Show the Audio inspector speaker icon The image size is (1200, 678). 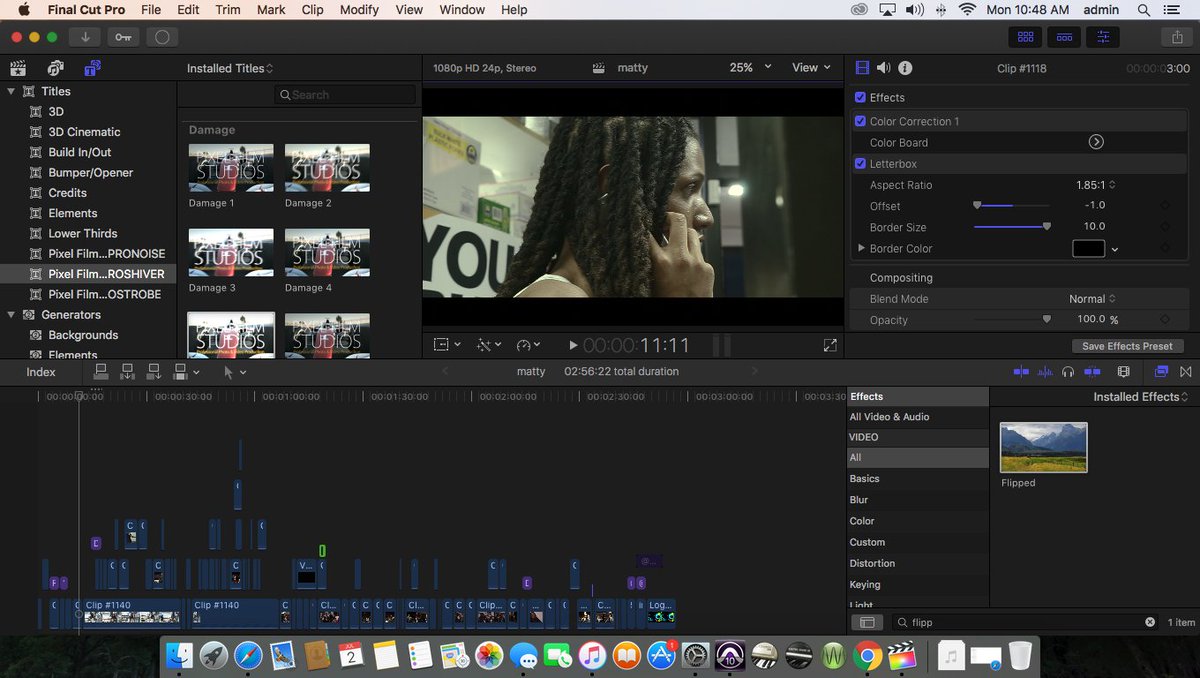click(x=884, y=68)
